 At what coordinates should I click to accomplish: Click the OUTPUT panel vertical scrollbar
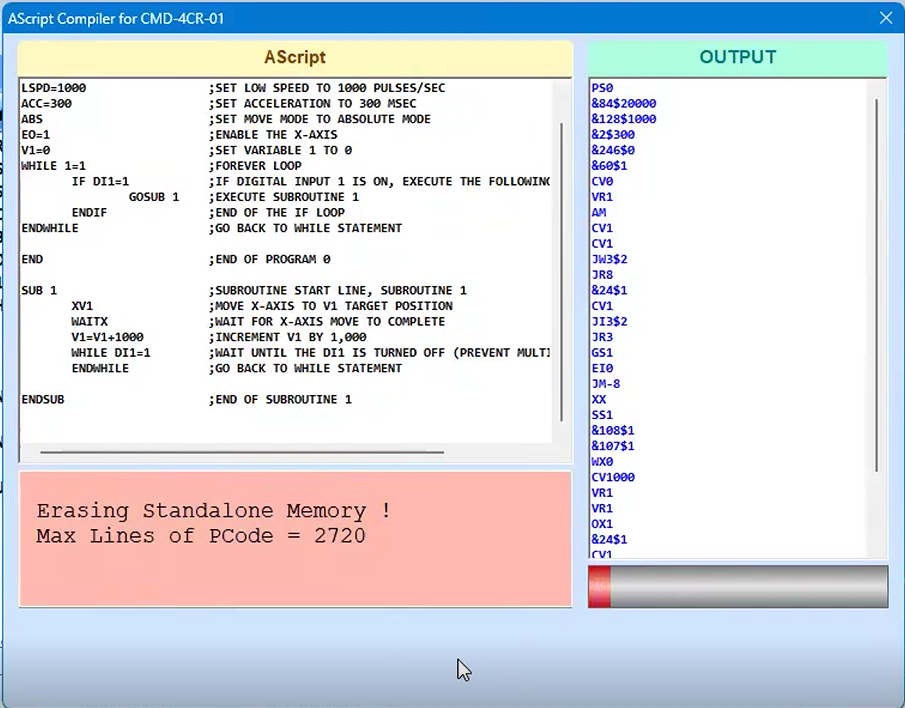point(877,285)
